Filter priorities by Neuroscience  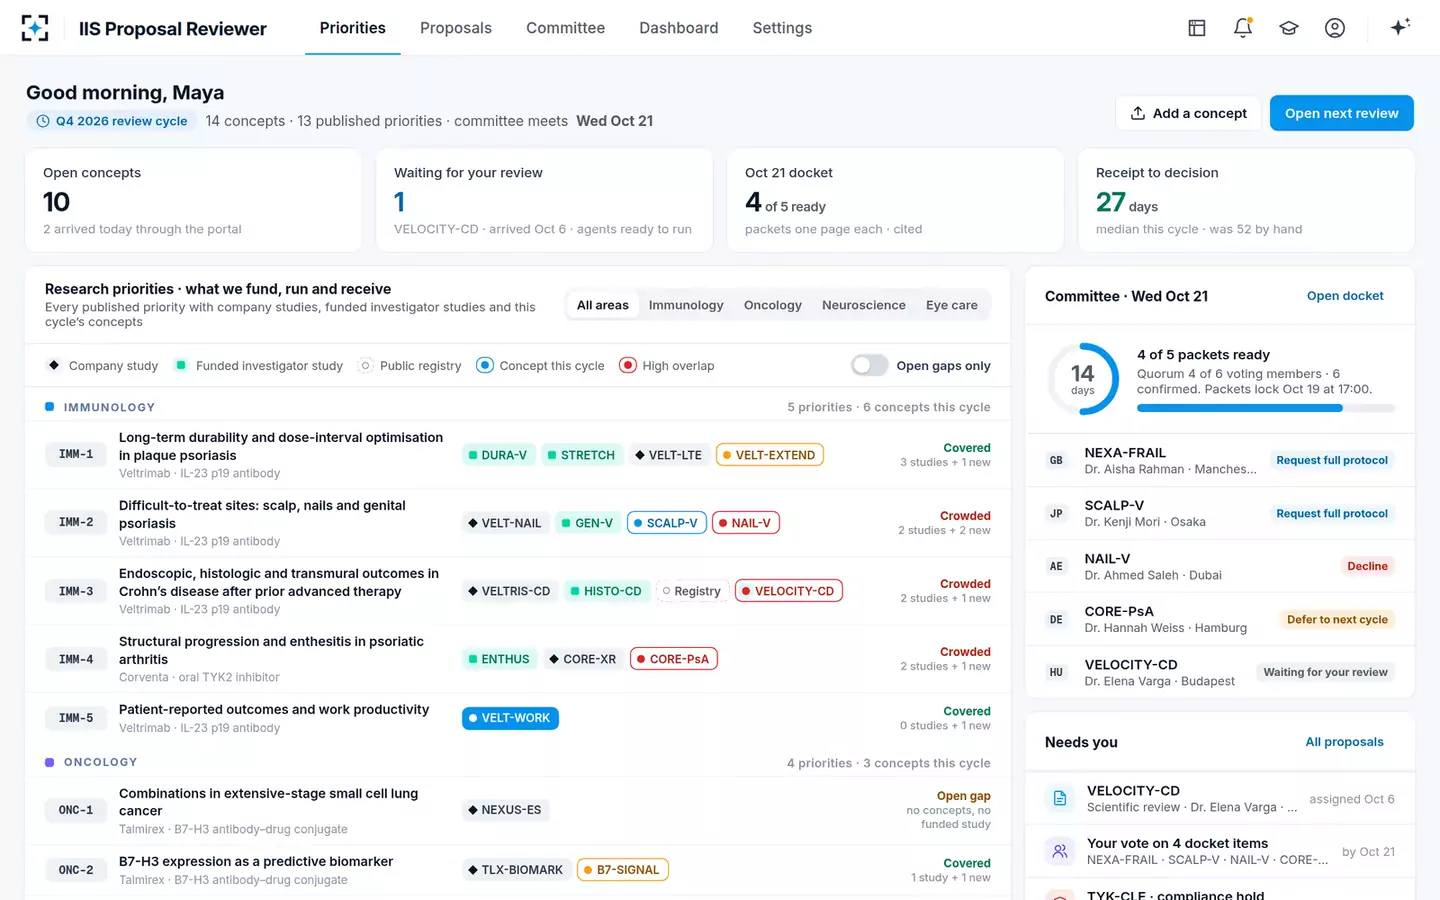pos(864,305)
